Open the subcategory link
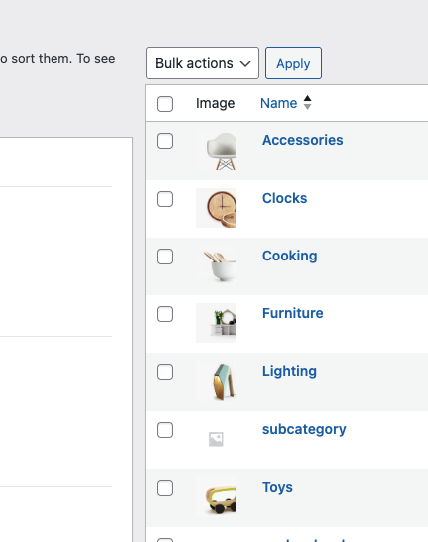 coord(304,429)
